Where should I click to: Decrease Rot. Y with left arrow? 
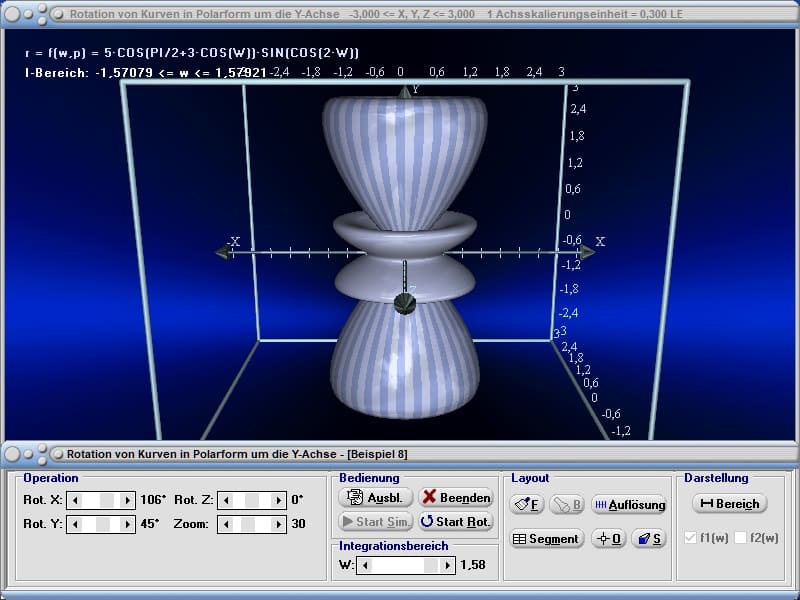pos(75,524)
